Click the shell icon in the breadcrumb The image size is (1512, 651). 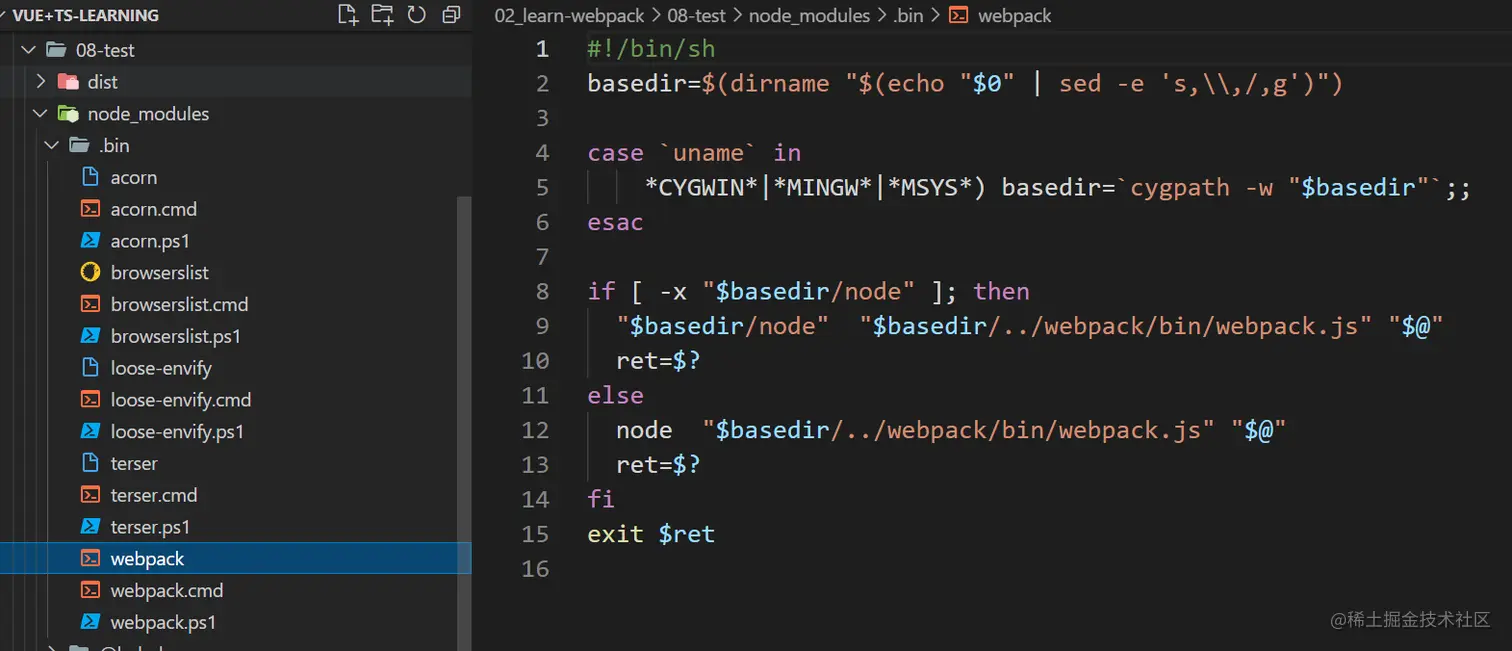click(x=958, y=16)
